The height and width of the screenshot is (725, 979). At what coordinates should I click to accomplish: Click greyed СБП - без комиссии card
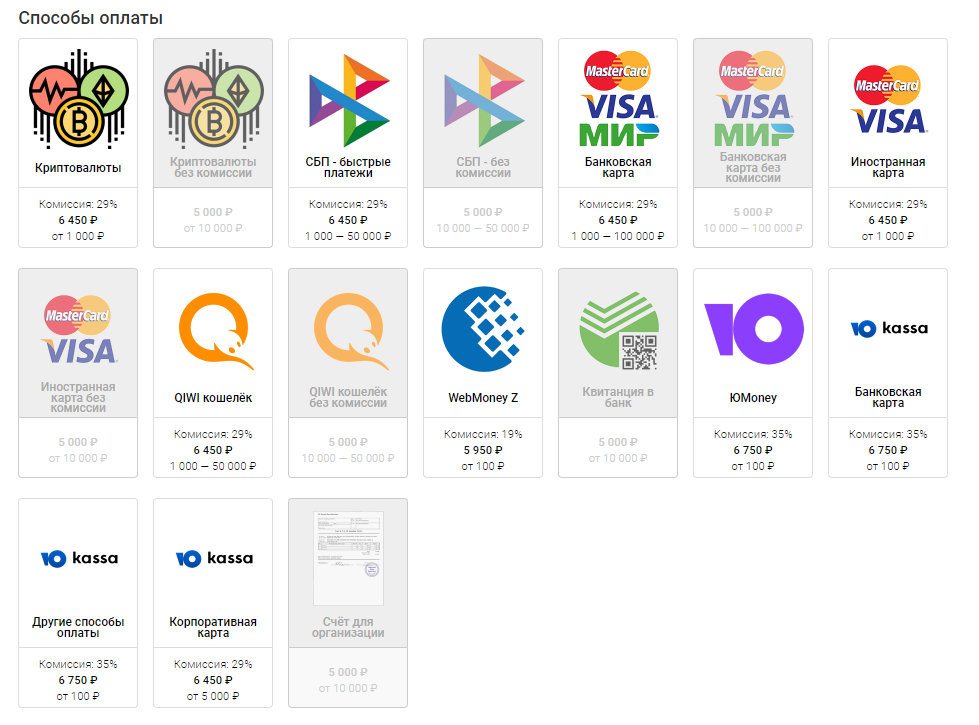[483, 143]
